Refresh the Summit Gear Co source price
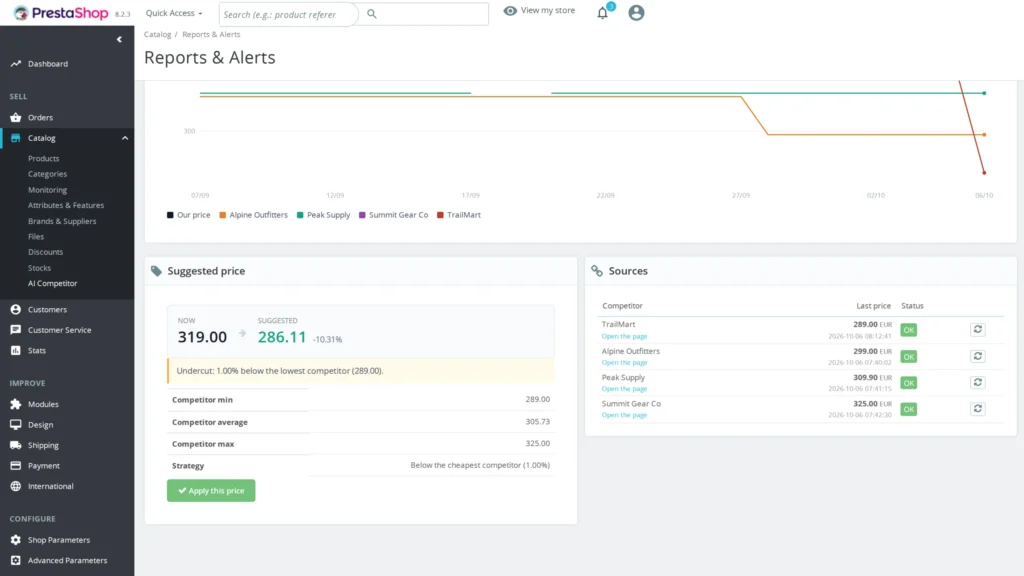 pyautogui.click(x=978, y=409)
